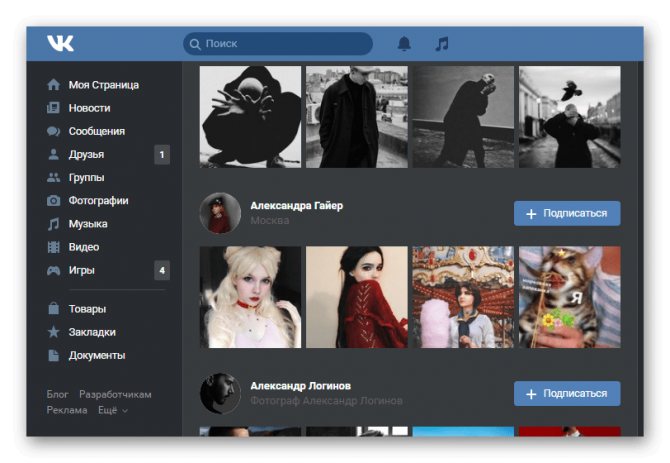Click the shopping bag icon beside Товары
670x463 pixels.
point(53,308)
